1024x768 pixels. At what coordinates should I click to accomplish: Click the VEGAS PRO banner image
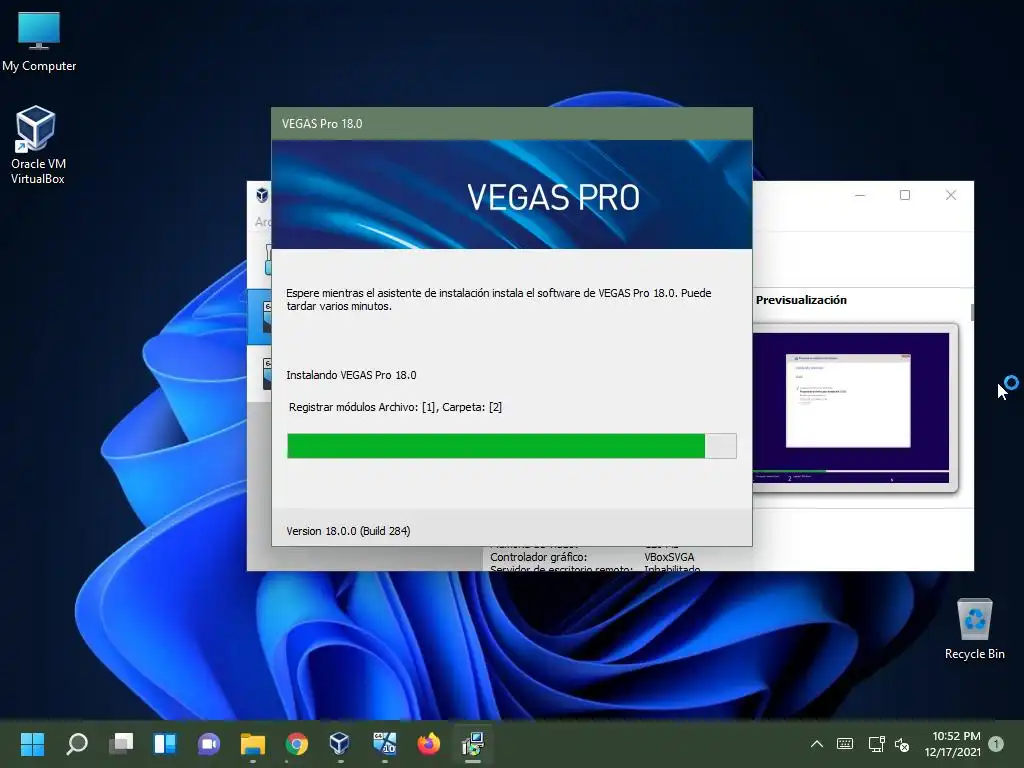(511, 194)
